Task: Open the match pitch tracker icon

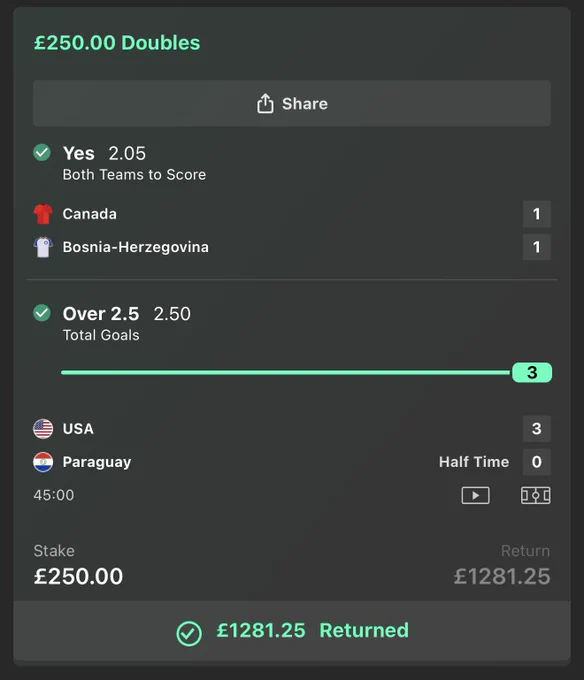Action: click(x=535, y=495)
